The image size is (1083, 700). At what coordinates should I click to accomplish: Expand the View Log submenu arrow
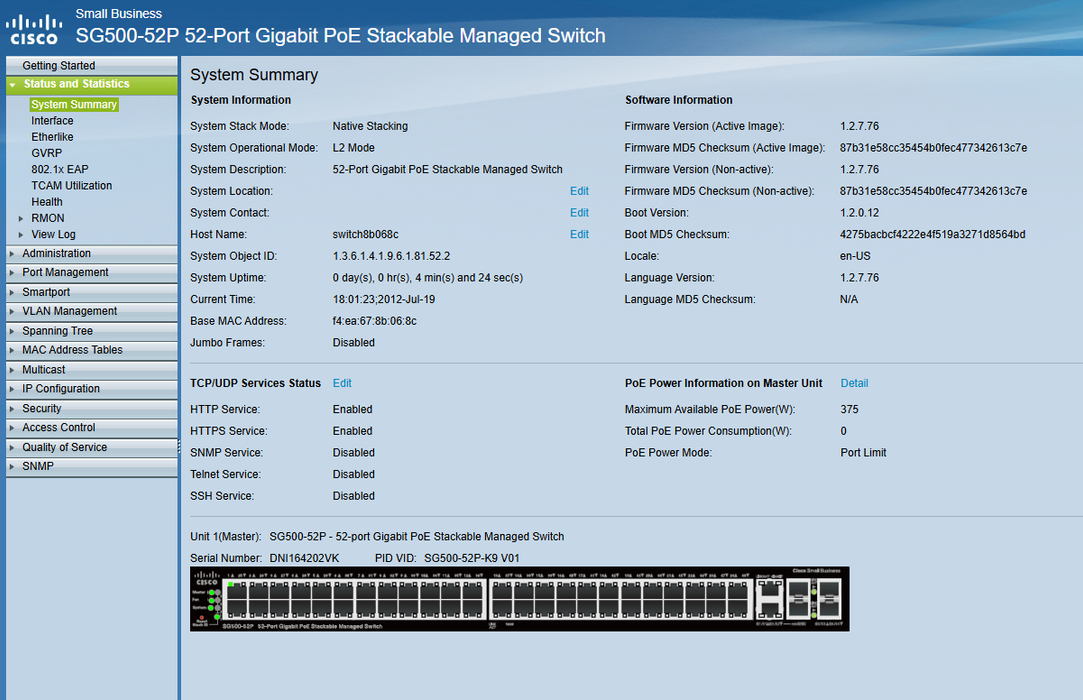click(21, 235)
